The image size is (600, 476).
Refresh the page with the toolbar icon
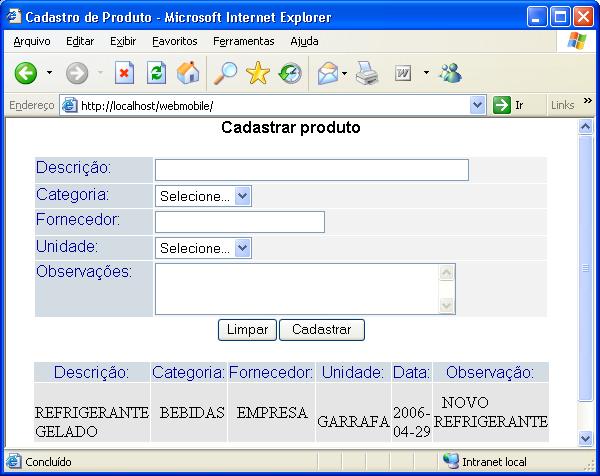coord(156,73)
